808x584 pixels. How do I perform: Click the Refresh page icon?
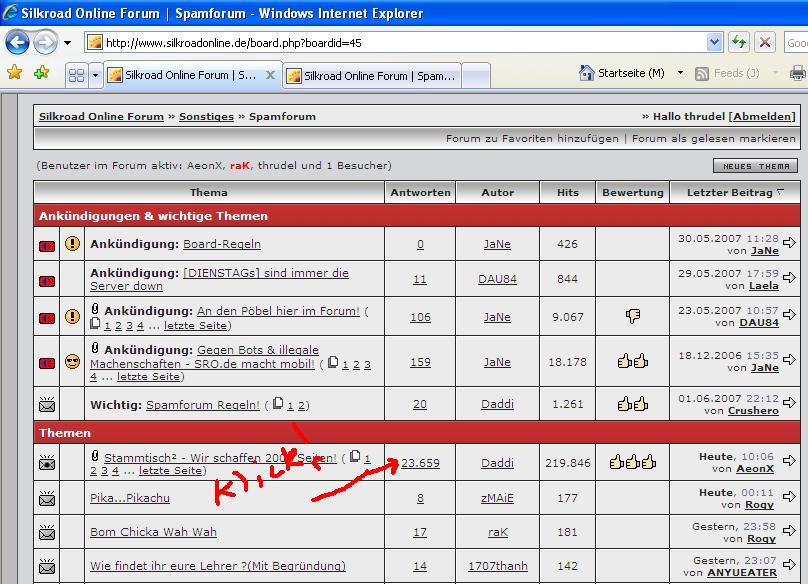(739, 42)
